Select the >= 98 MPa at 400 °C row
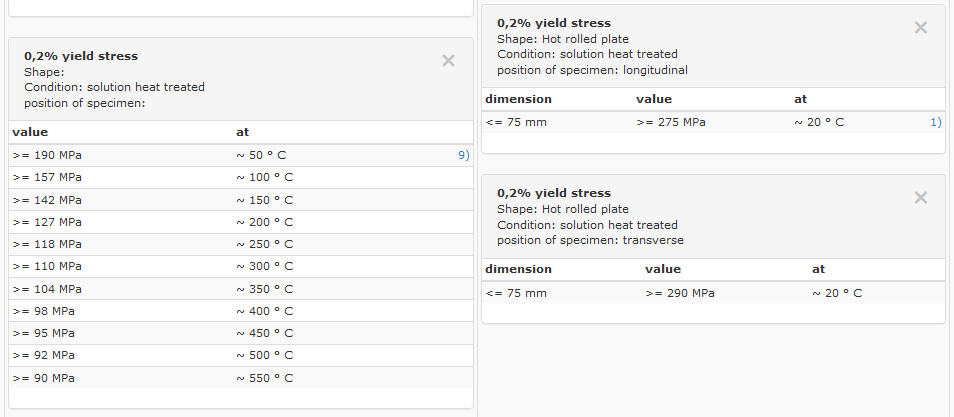The width and height of the screenshot is (954, 417). coord(241,311)
